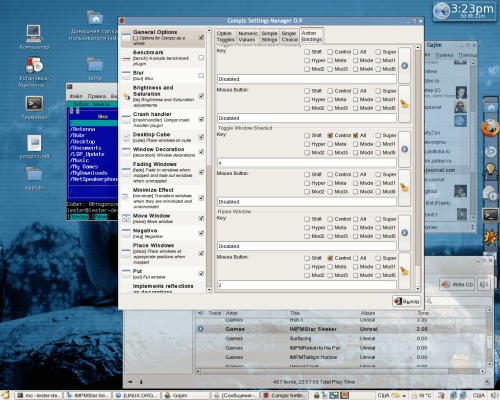Screen dimensions: 500x400
Task: Click Write CD button in music player
Action: pyautogui.click(x=458, y=284)
